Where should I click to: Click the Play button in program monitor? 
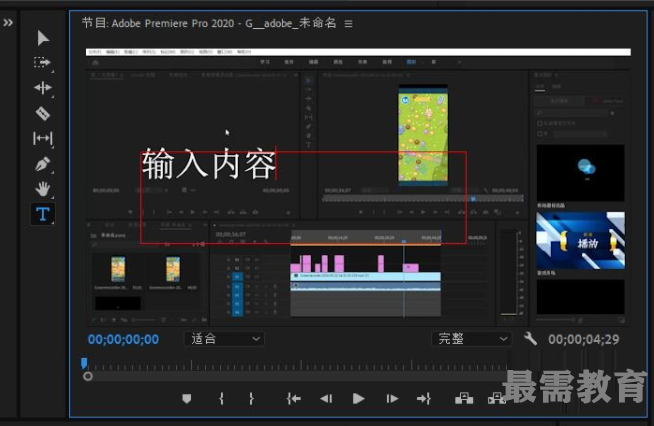(x=358, y=398)
